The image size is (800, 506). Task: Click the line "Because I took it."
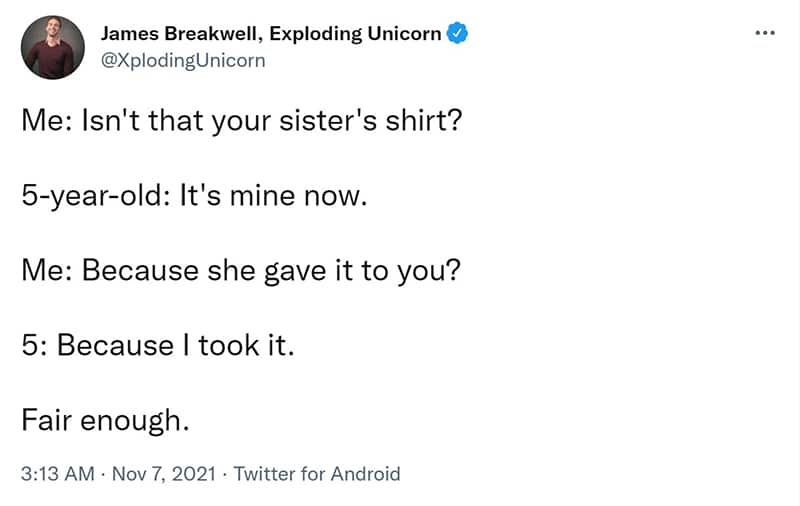click(176, 346)
